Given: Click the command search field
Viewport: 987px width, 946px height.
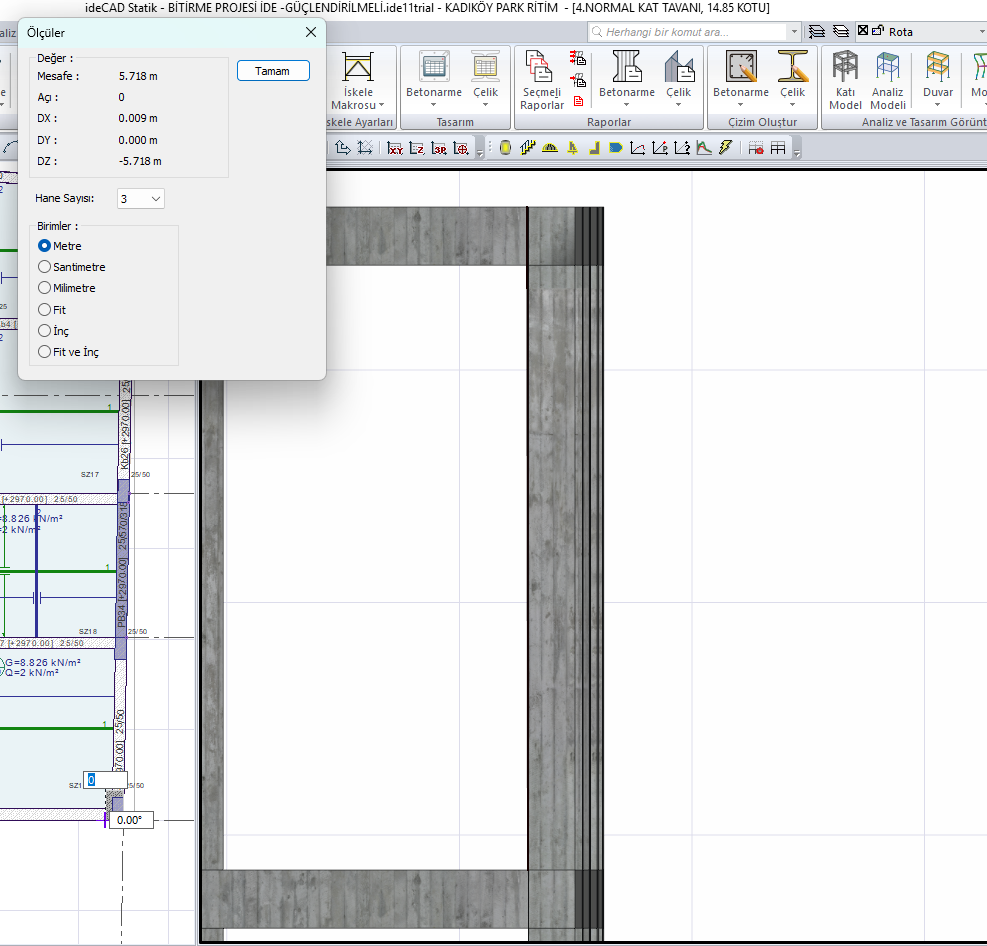Looking at the screenshot, I should [690, 32].
